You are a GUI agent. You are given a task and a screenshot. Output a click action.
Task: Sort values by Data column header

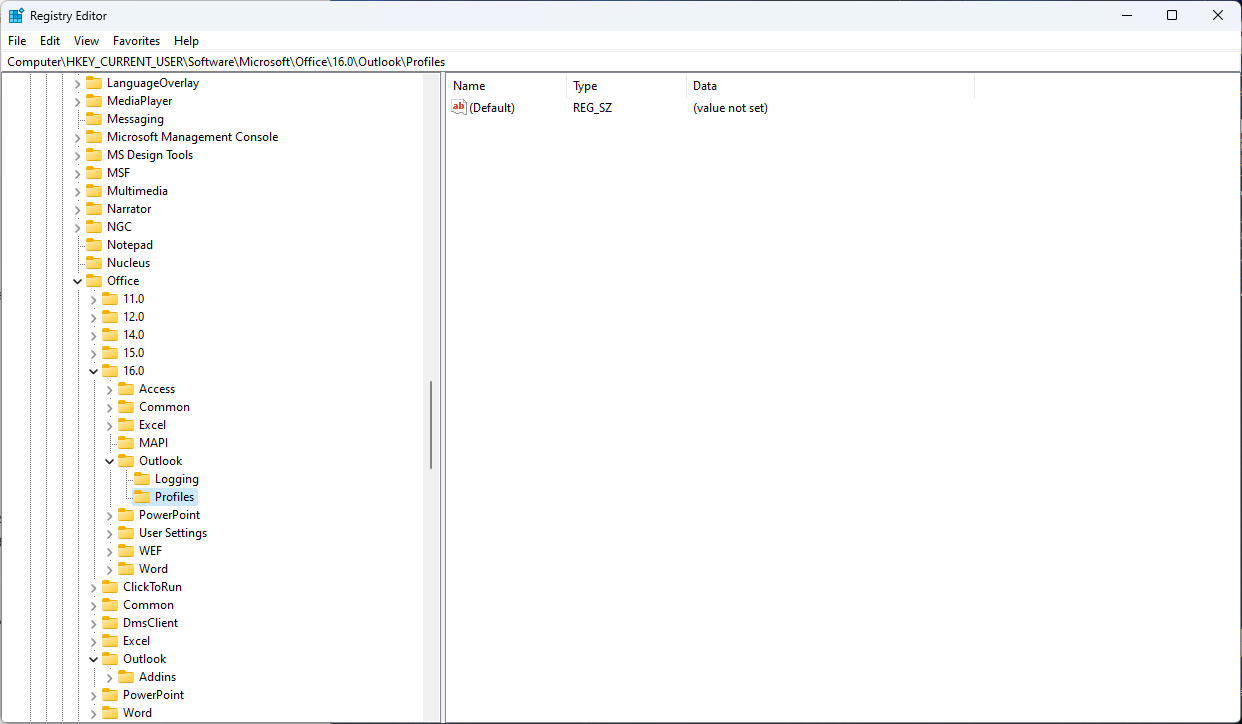(830, 86)
